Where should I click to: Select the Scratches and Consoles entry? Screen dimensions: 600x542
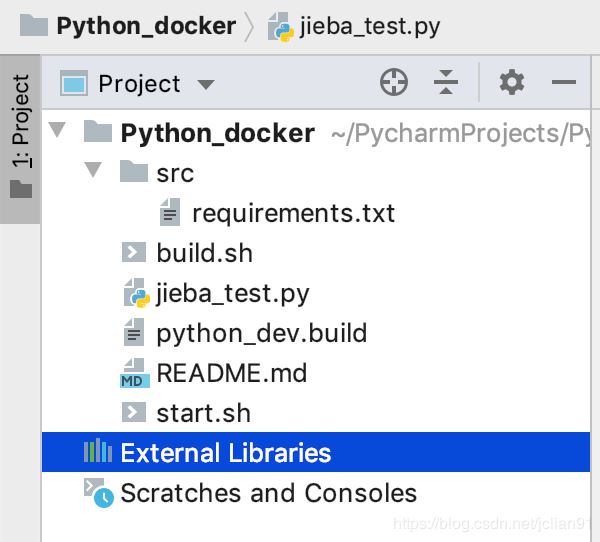click(x=268, y=493)
